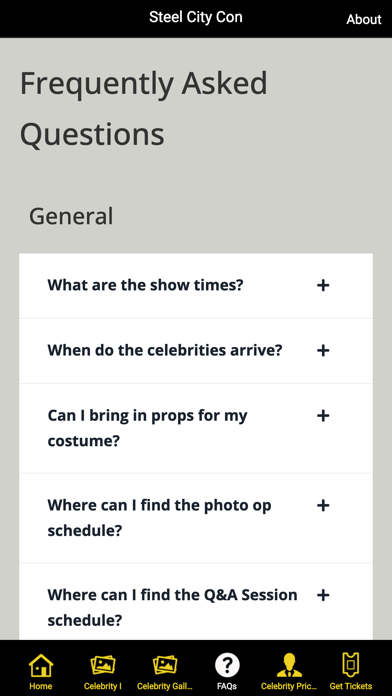Click the Steel City Con title

[196, 17]
